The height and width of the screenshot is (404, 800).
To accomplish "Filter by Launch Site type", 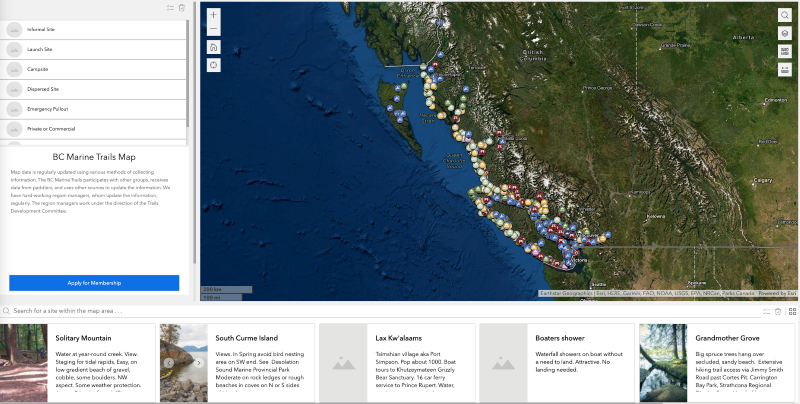I will [x=95, y=49].
